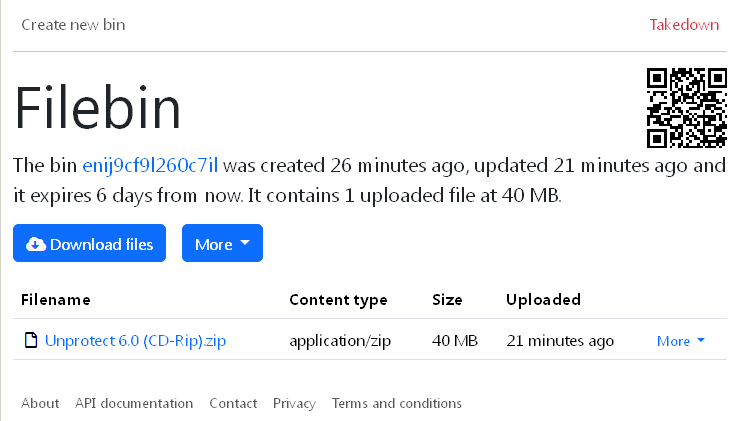The height and width of the screenshot is (421, 735).
Task: Expand the More menu in file row
Action: point(680,341)
